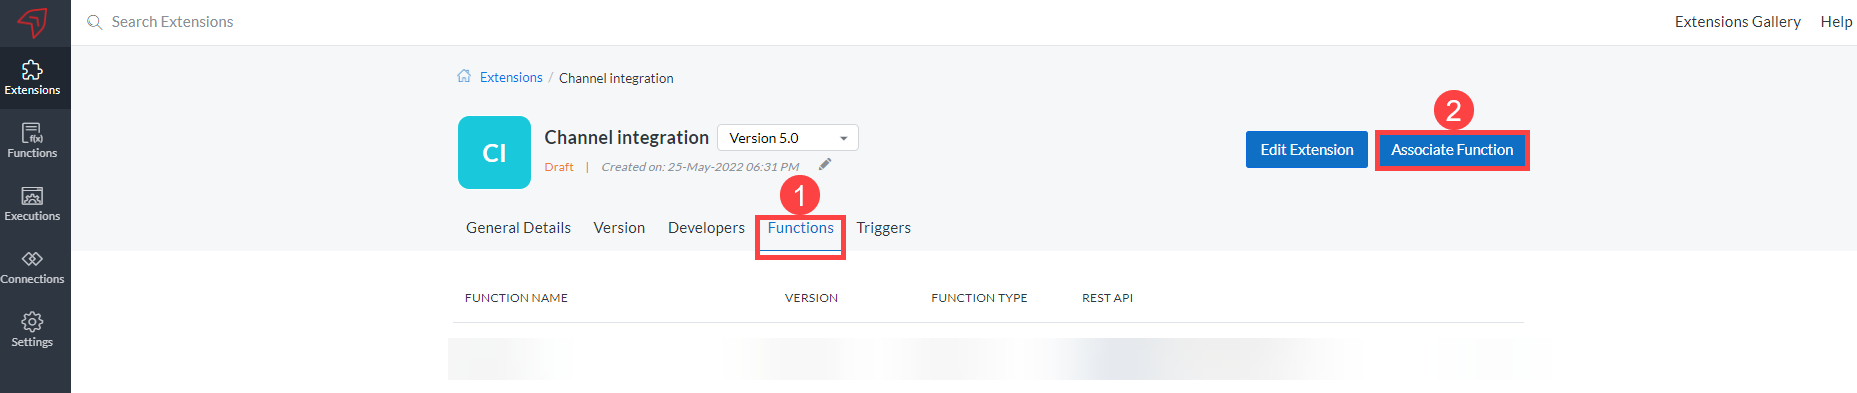Open the Settings gear in sidebar
The width and height of the screenshot is (1857, 393).
point(32,329)
